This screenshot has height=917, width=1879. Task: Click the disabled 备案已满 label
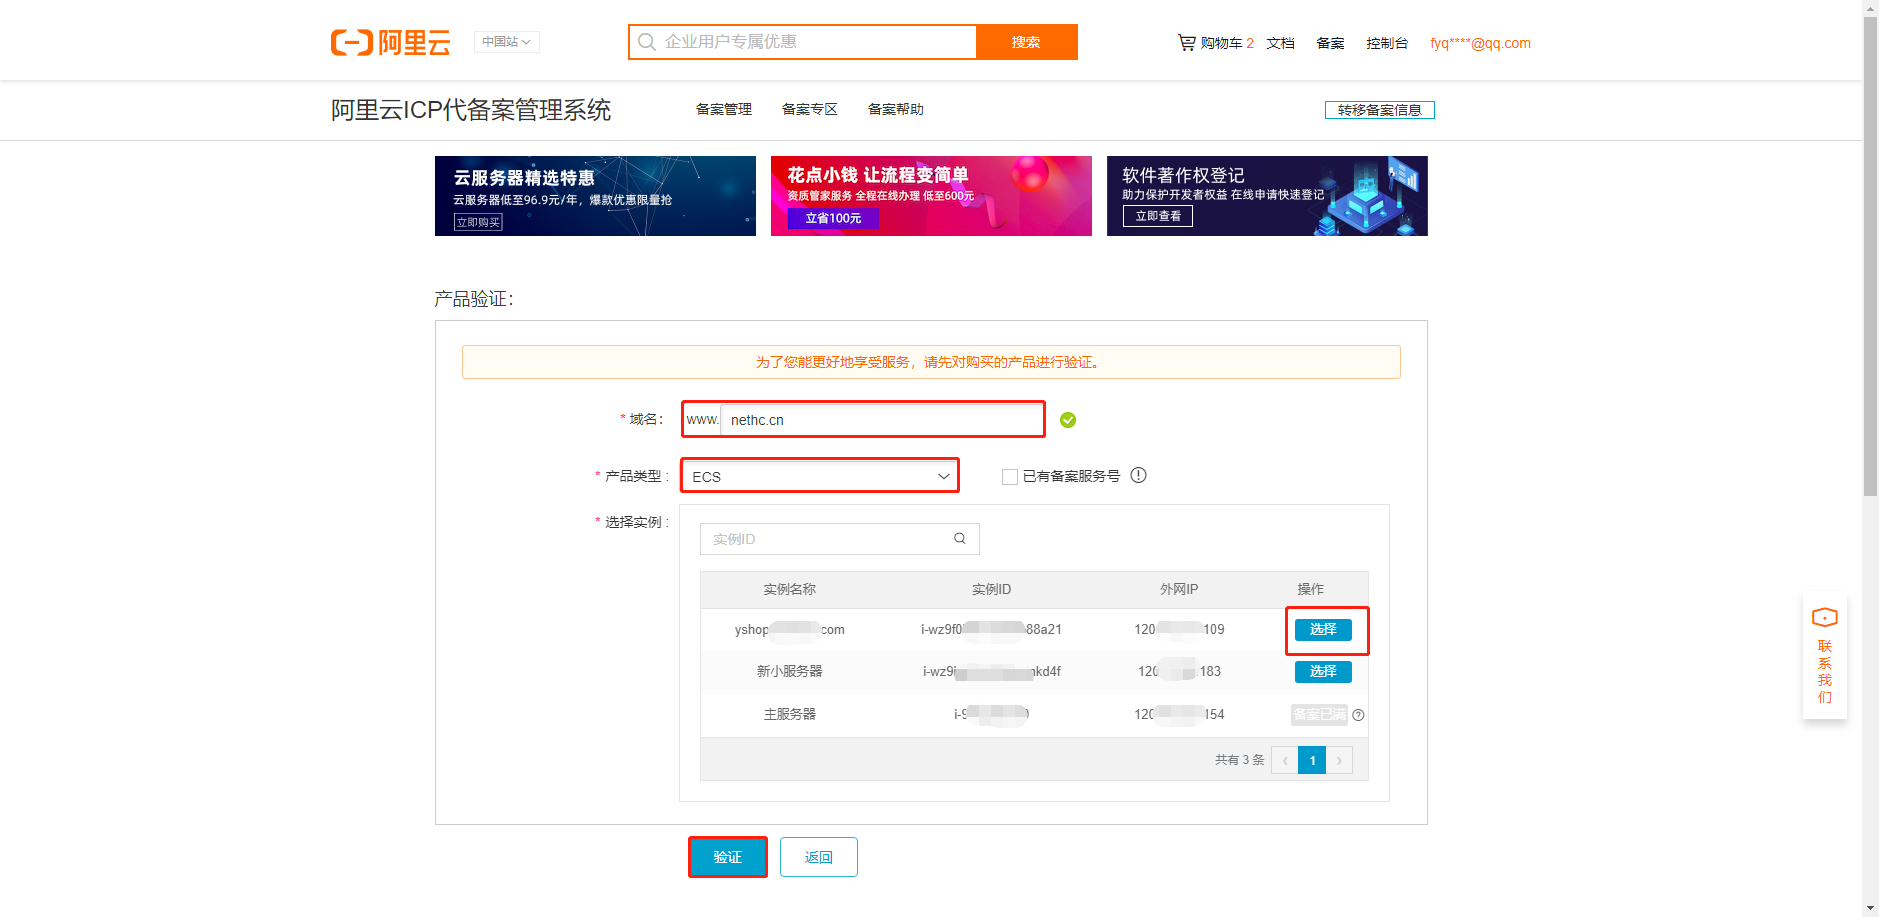[1320, 714]
